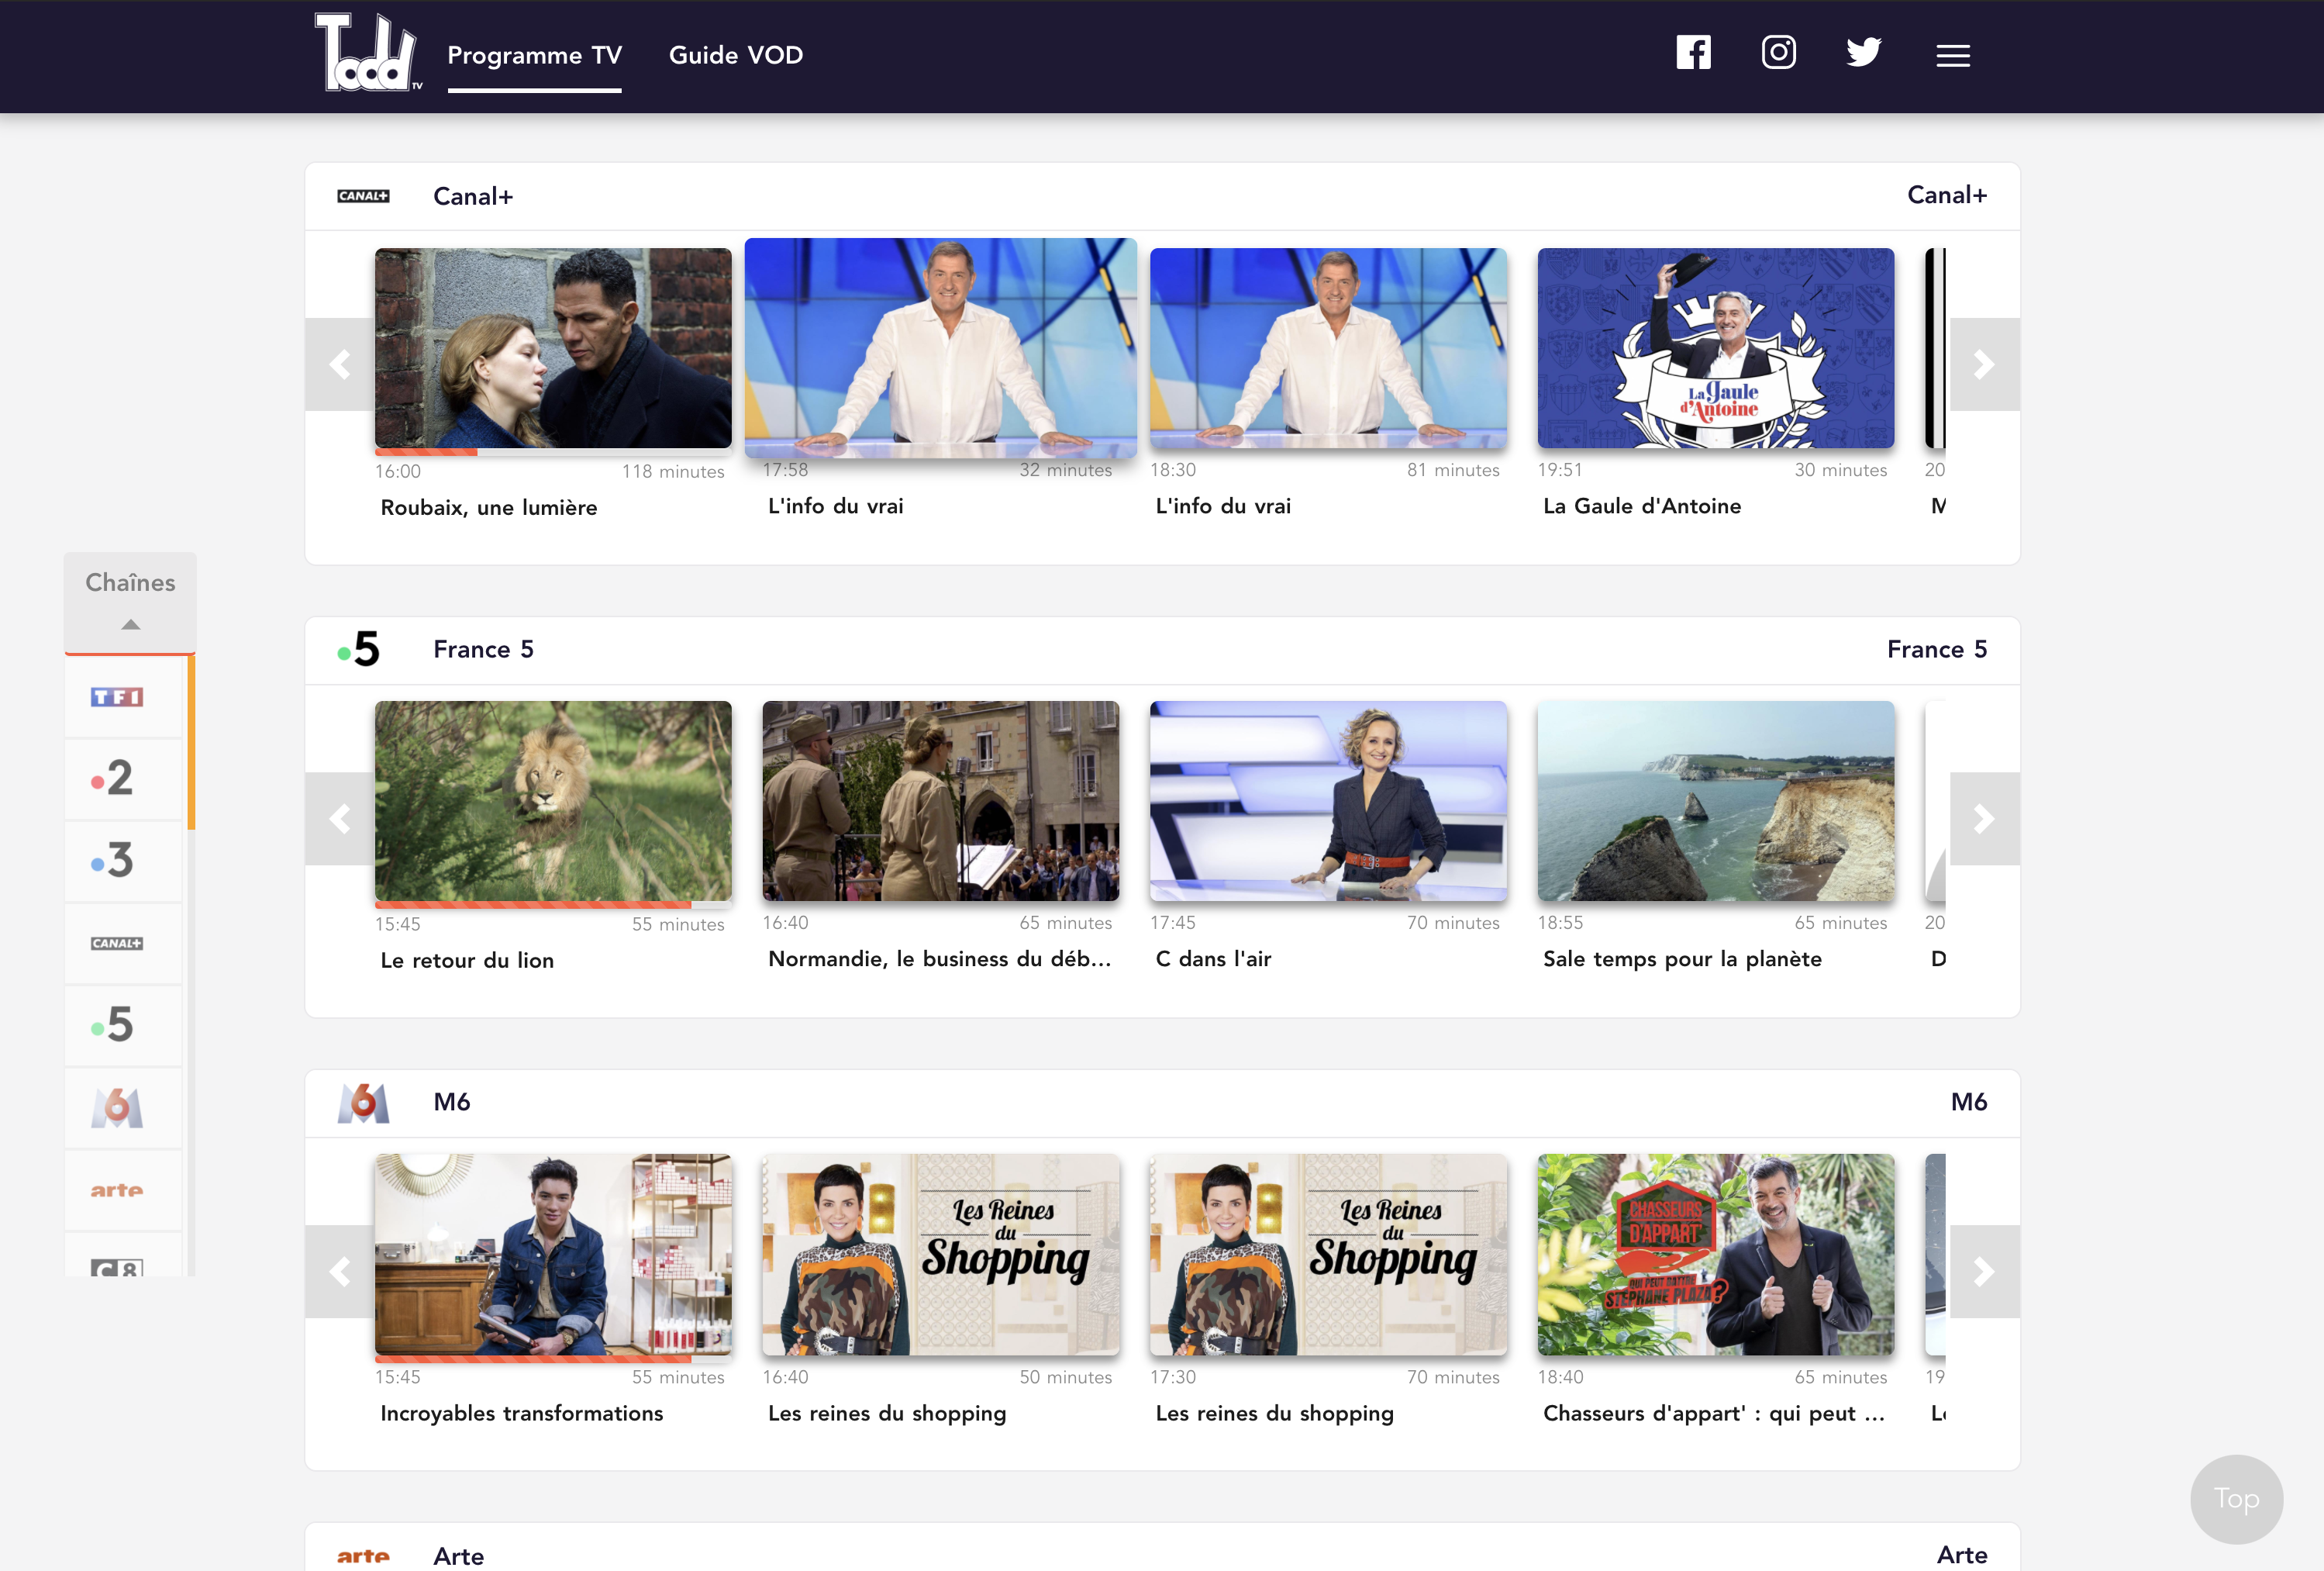Screen dimensions: 2324x1571
Task: Collapse the Chaînes panel arrow
Action: click(130, 625)
